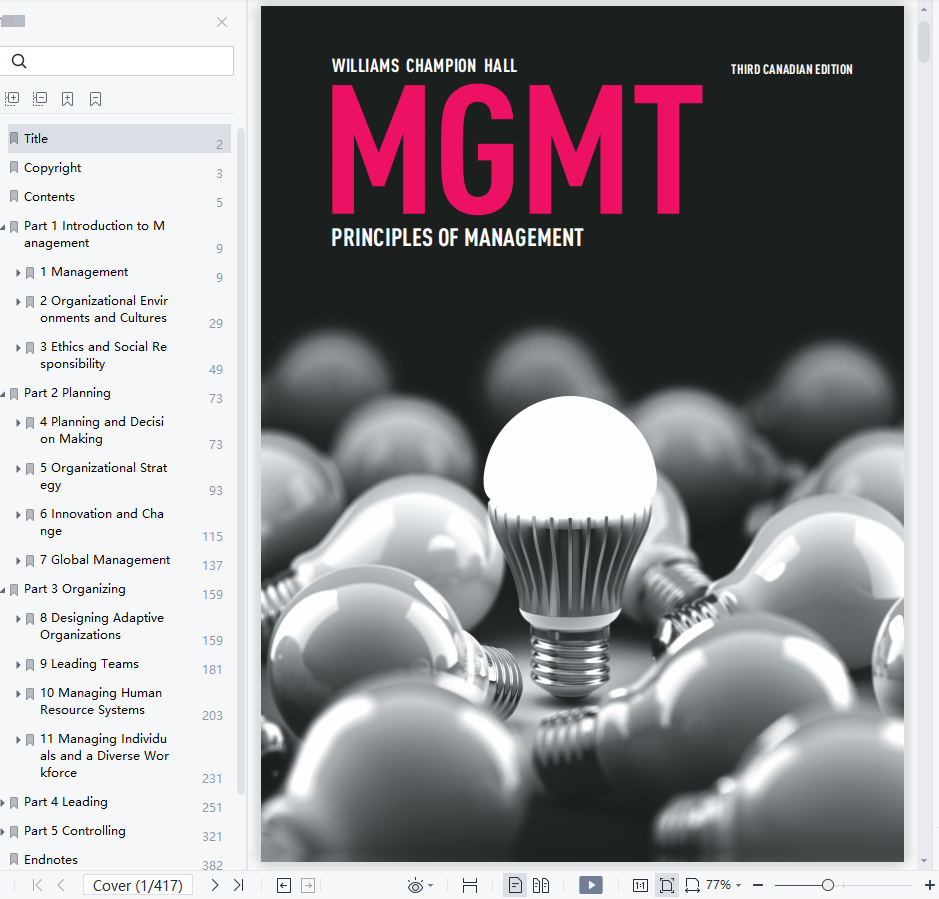Delete bookmark icon in panel toolbar
The width and height of the screenshot is (939, 899).
95,99
